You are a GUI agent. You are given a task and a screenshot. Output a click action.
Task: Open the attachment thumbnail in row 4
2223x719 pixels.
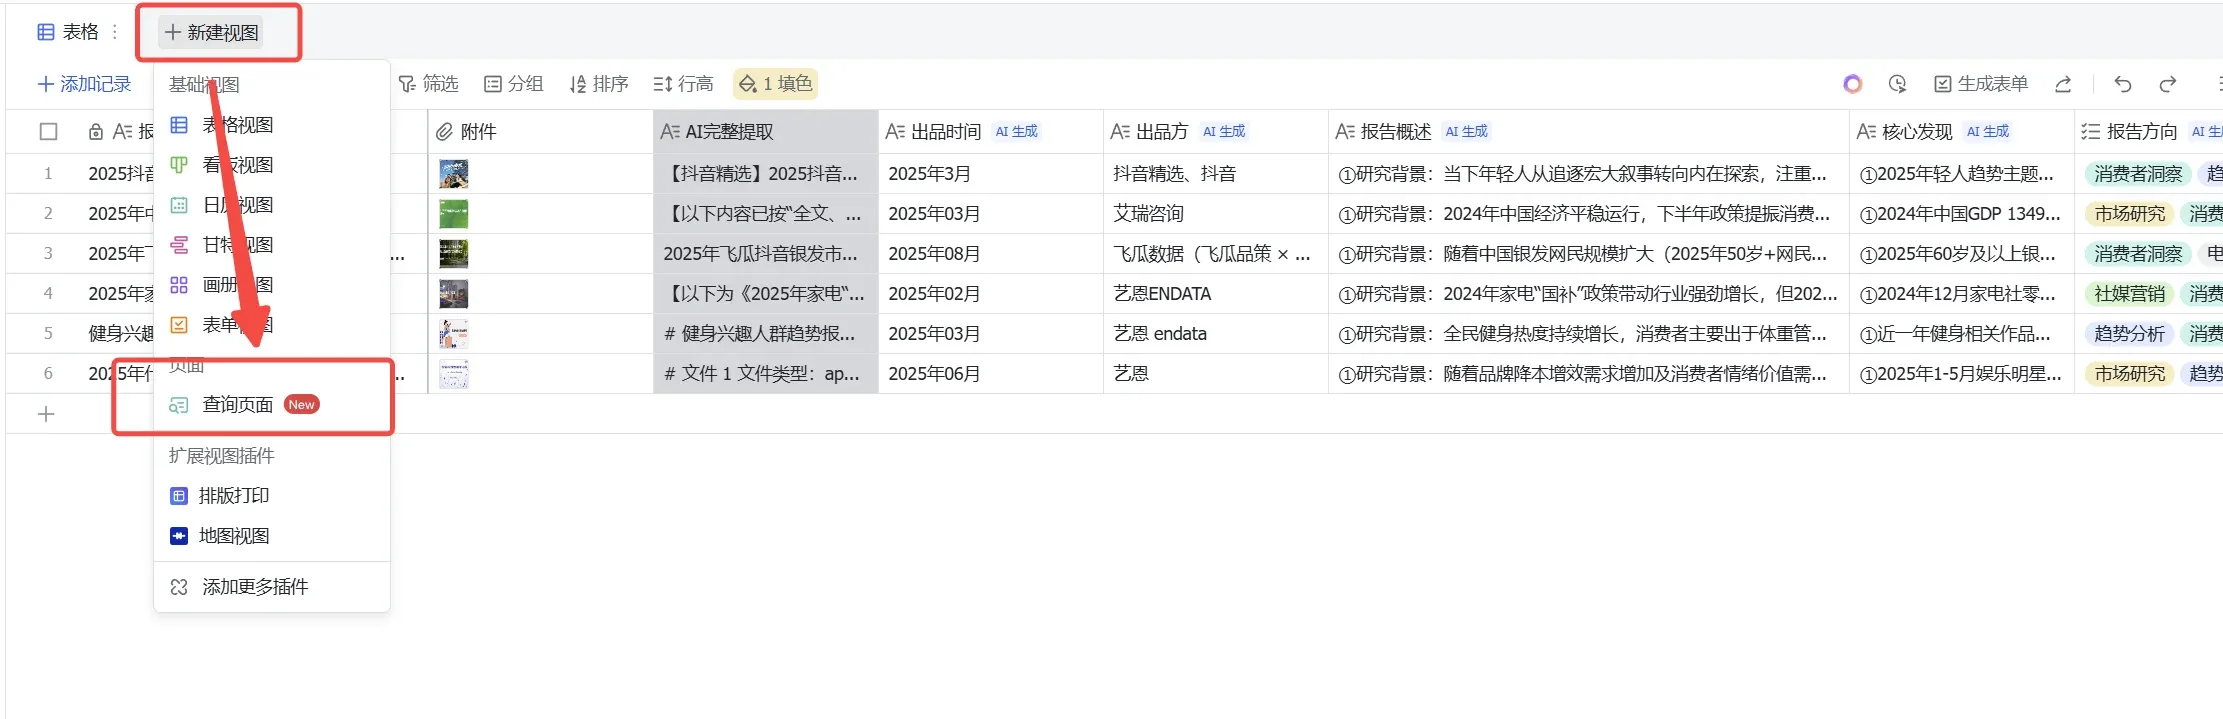(x=454, y=294)
